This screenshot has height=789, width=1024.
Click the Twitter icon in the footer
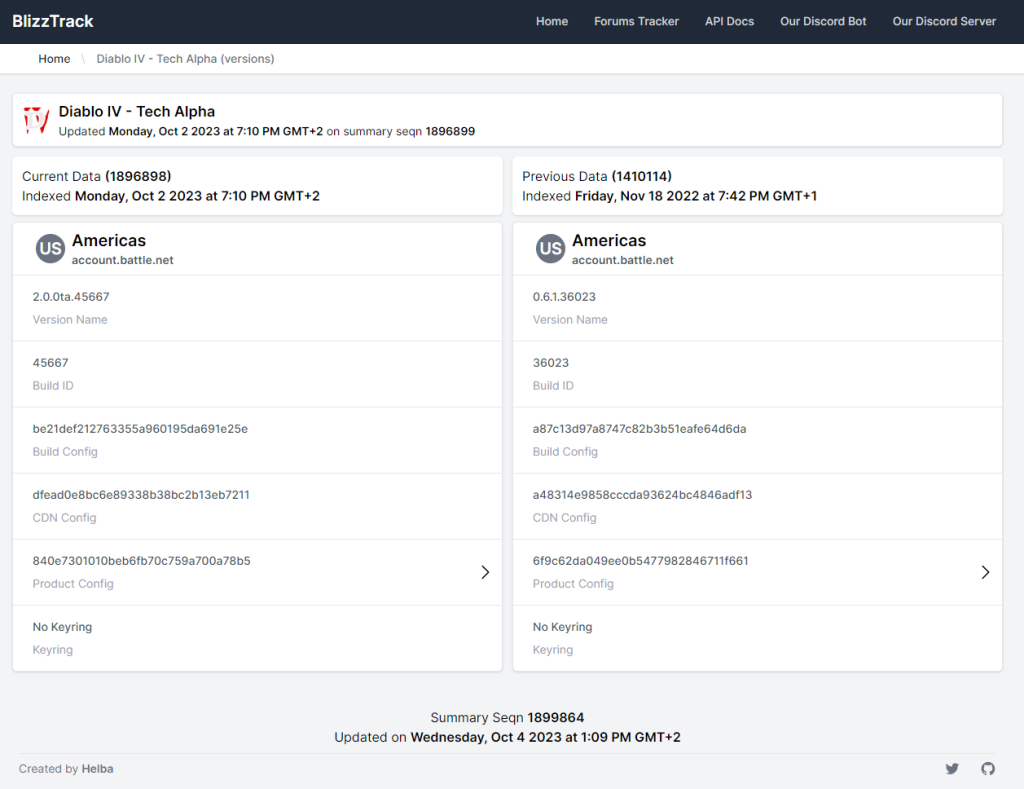952,769
